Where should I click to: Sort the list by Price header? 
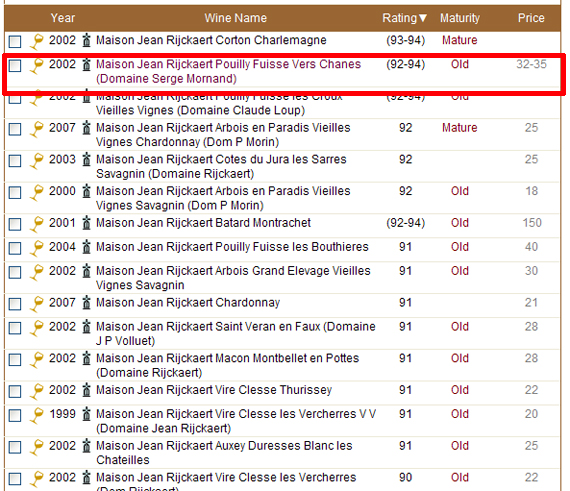point(531,18)
